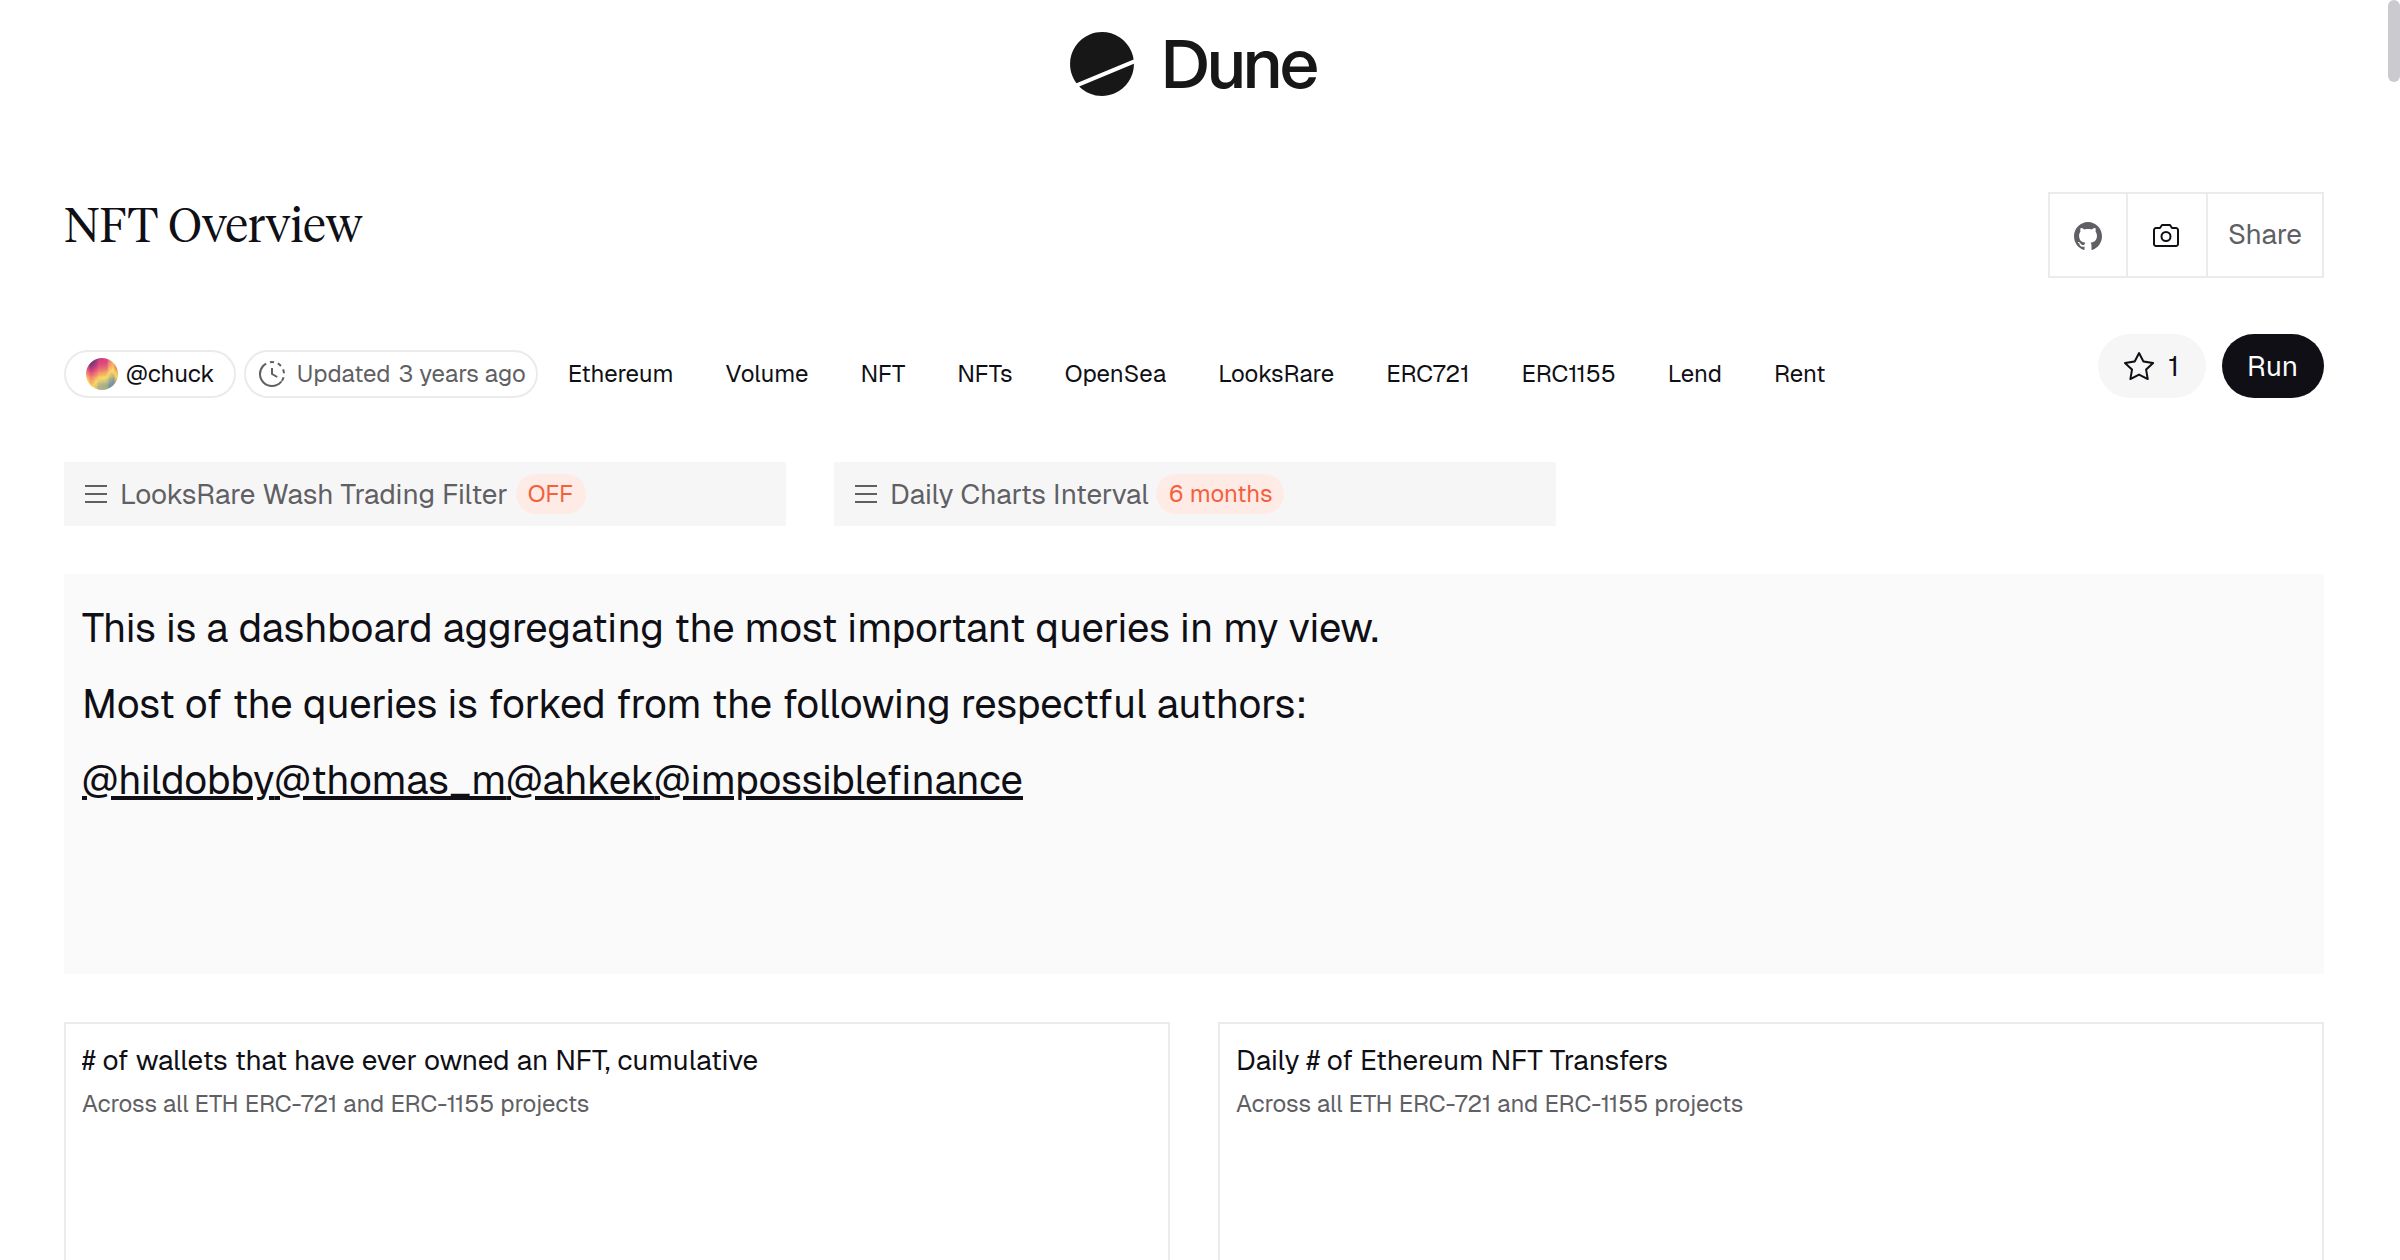
Task: Click the page's vertical scrollbar thumb
Action: click(x=2392, y=40)
